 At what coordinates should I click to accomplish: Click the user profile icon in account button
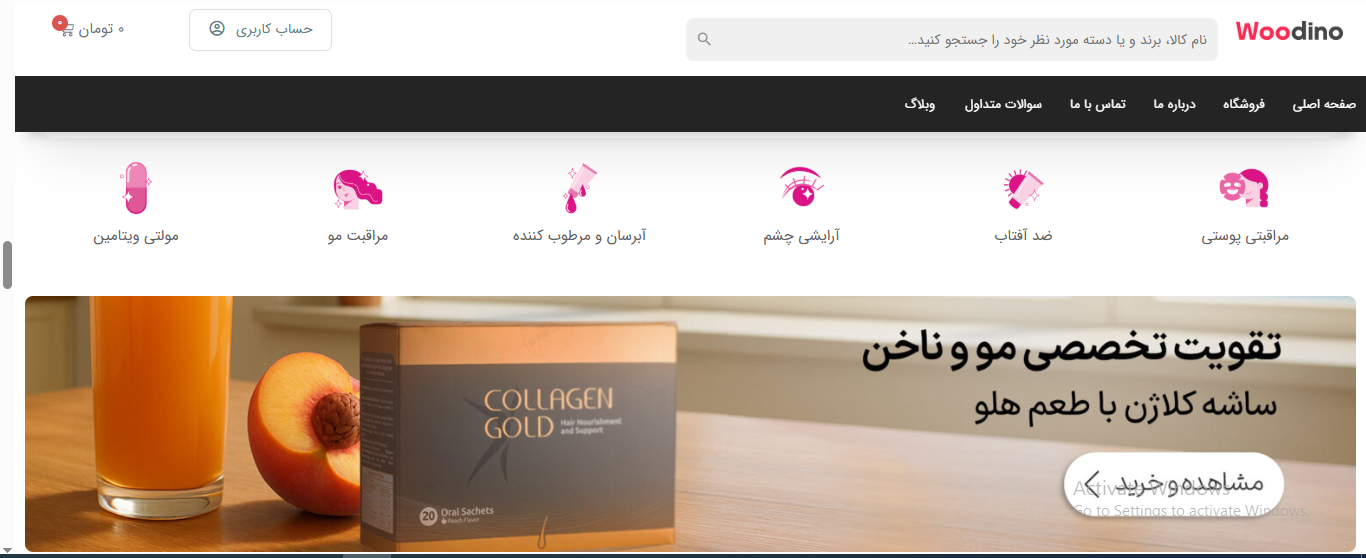217,29
